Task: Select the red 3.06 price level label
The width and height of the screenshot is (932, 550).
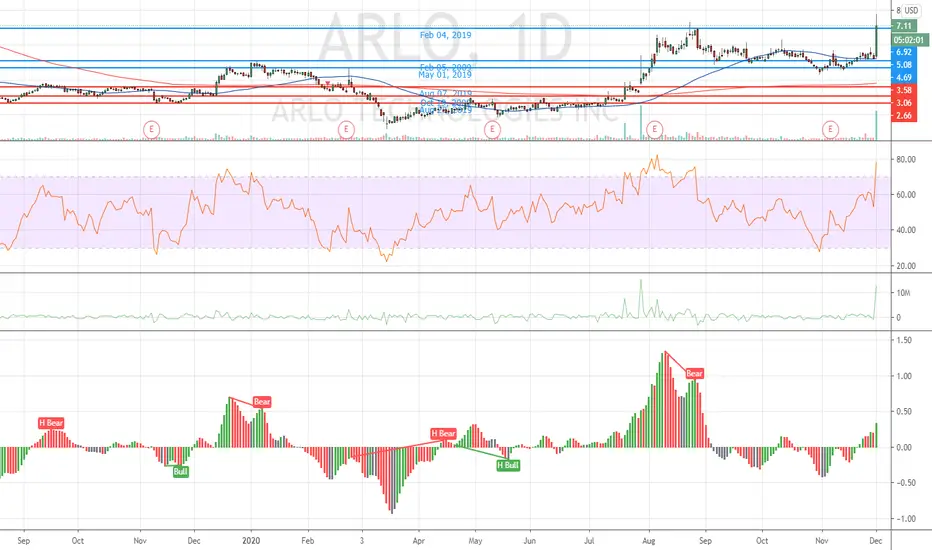Action: [x=904, y=103]
